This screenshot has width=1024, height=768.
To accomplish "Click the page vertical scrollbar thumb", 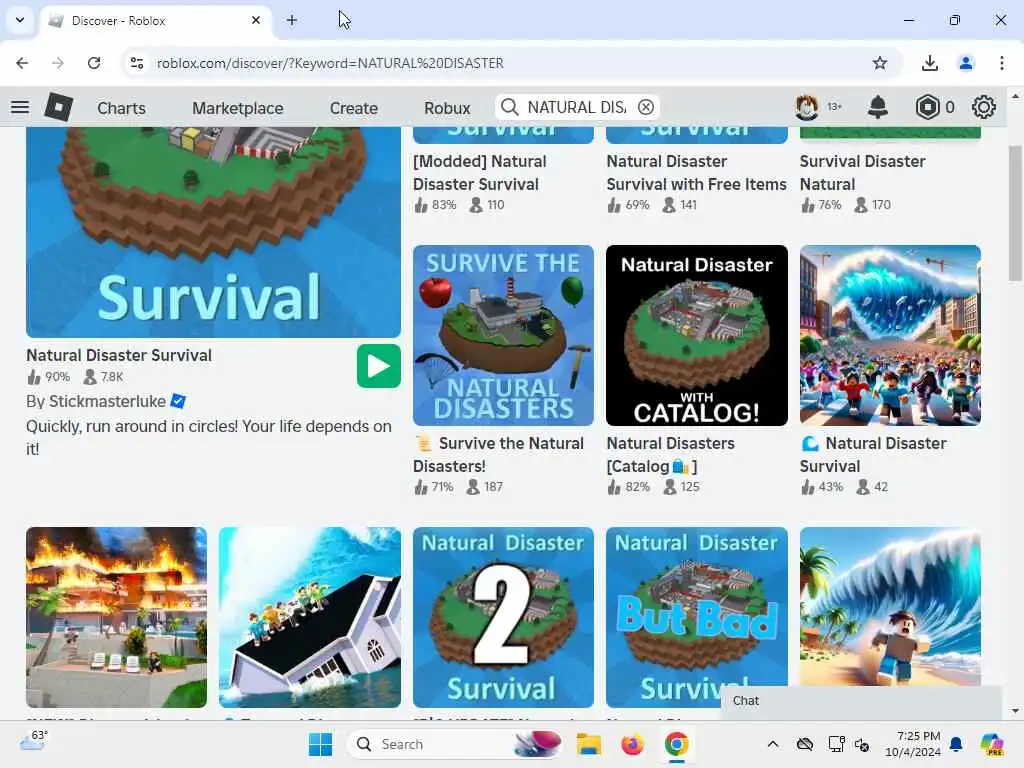I will pos(1015,214).
